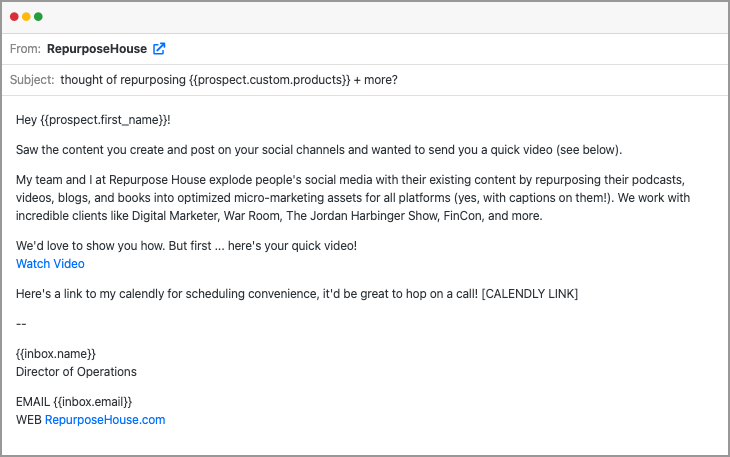Place cursor in "Saw the content" paragraph
Screen dimensions: 730x457
point(318,150)
